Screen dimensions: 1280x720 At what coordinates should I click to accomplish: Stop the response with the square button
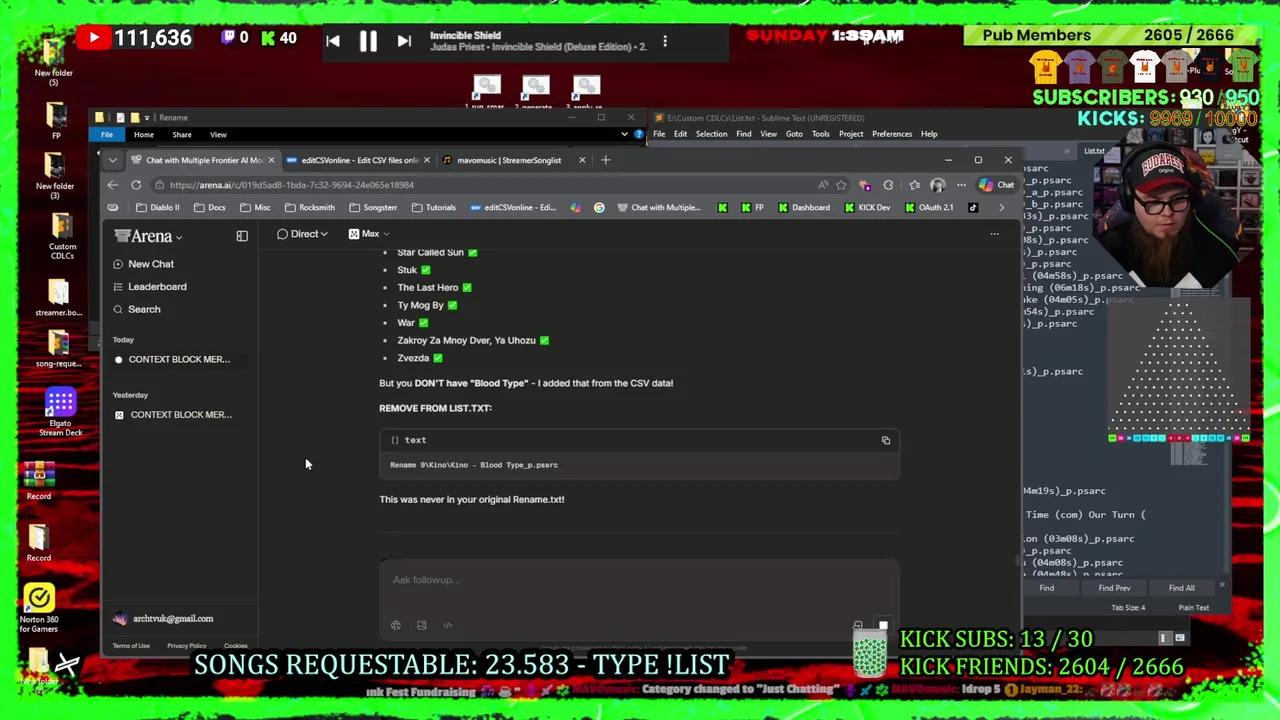tap(883, 627)
